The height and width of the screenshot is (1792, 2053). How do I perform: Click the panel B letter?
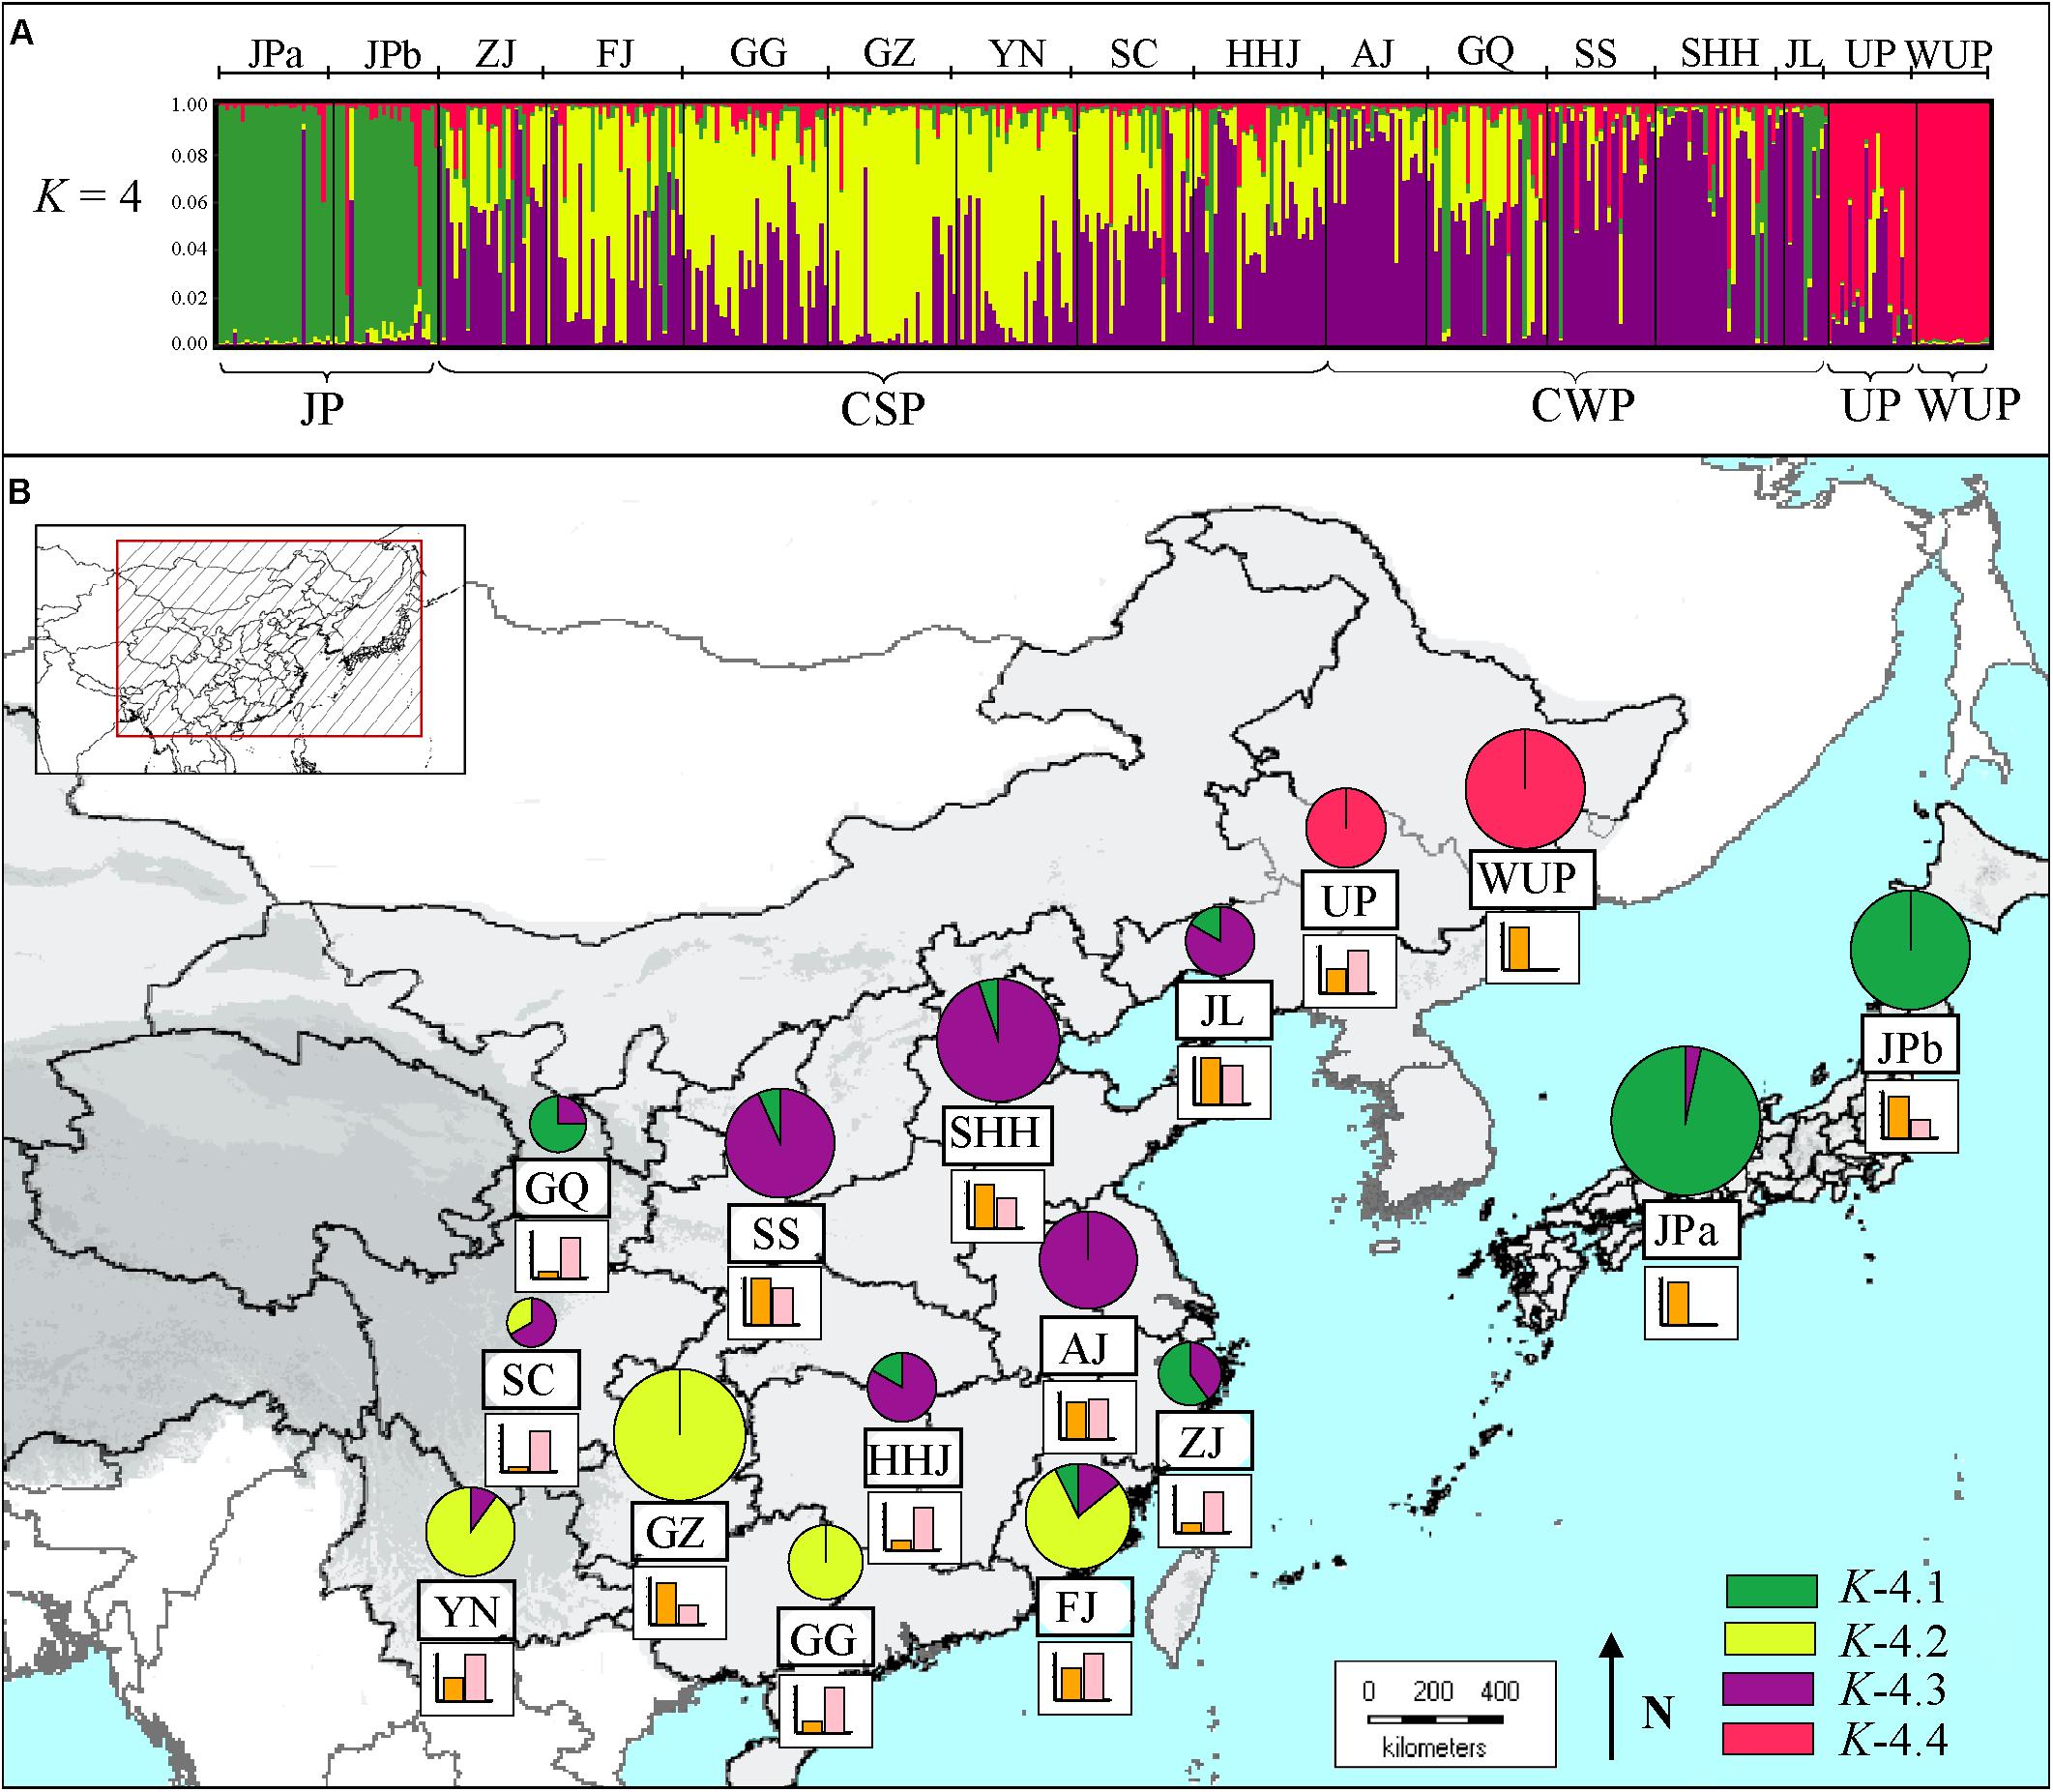coord(19,491)
